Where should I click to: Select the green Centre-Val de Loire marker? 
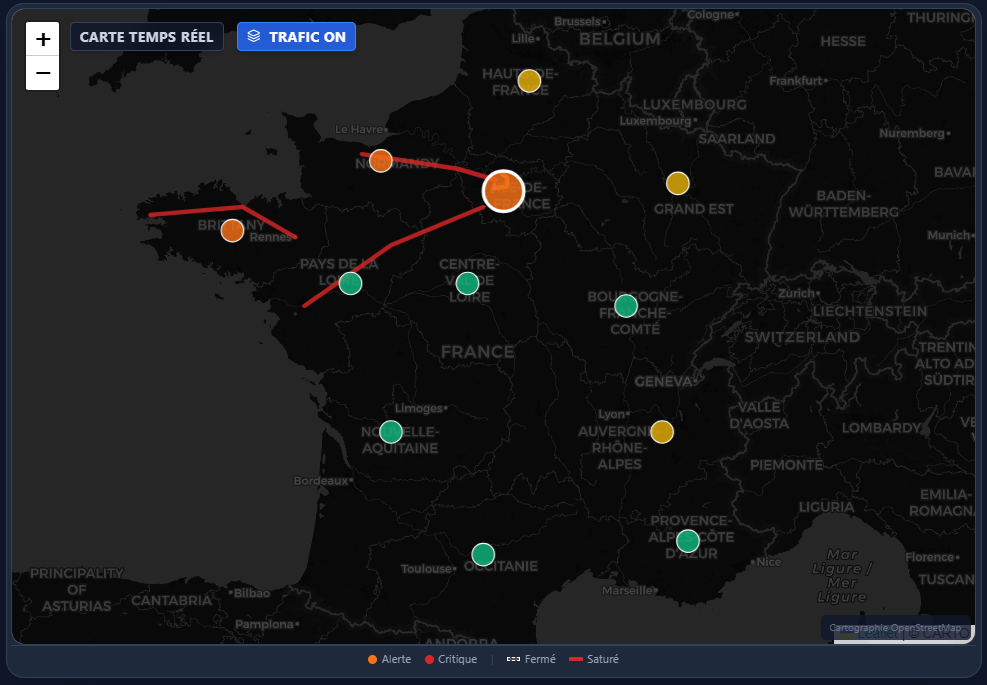pos(467,283)
